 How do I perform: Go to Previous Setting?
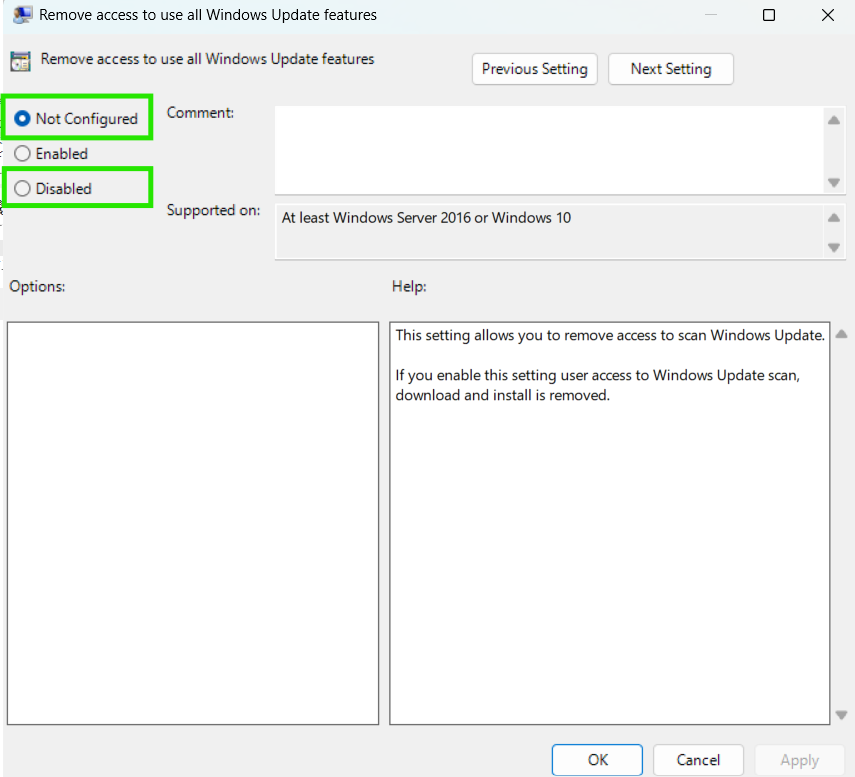pyautogui.click(x=534, y=69)
